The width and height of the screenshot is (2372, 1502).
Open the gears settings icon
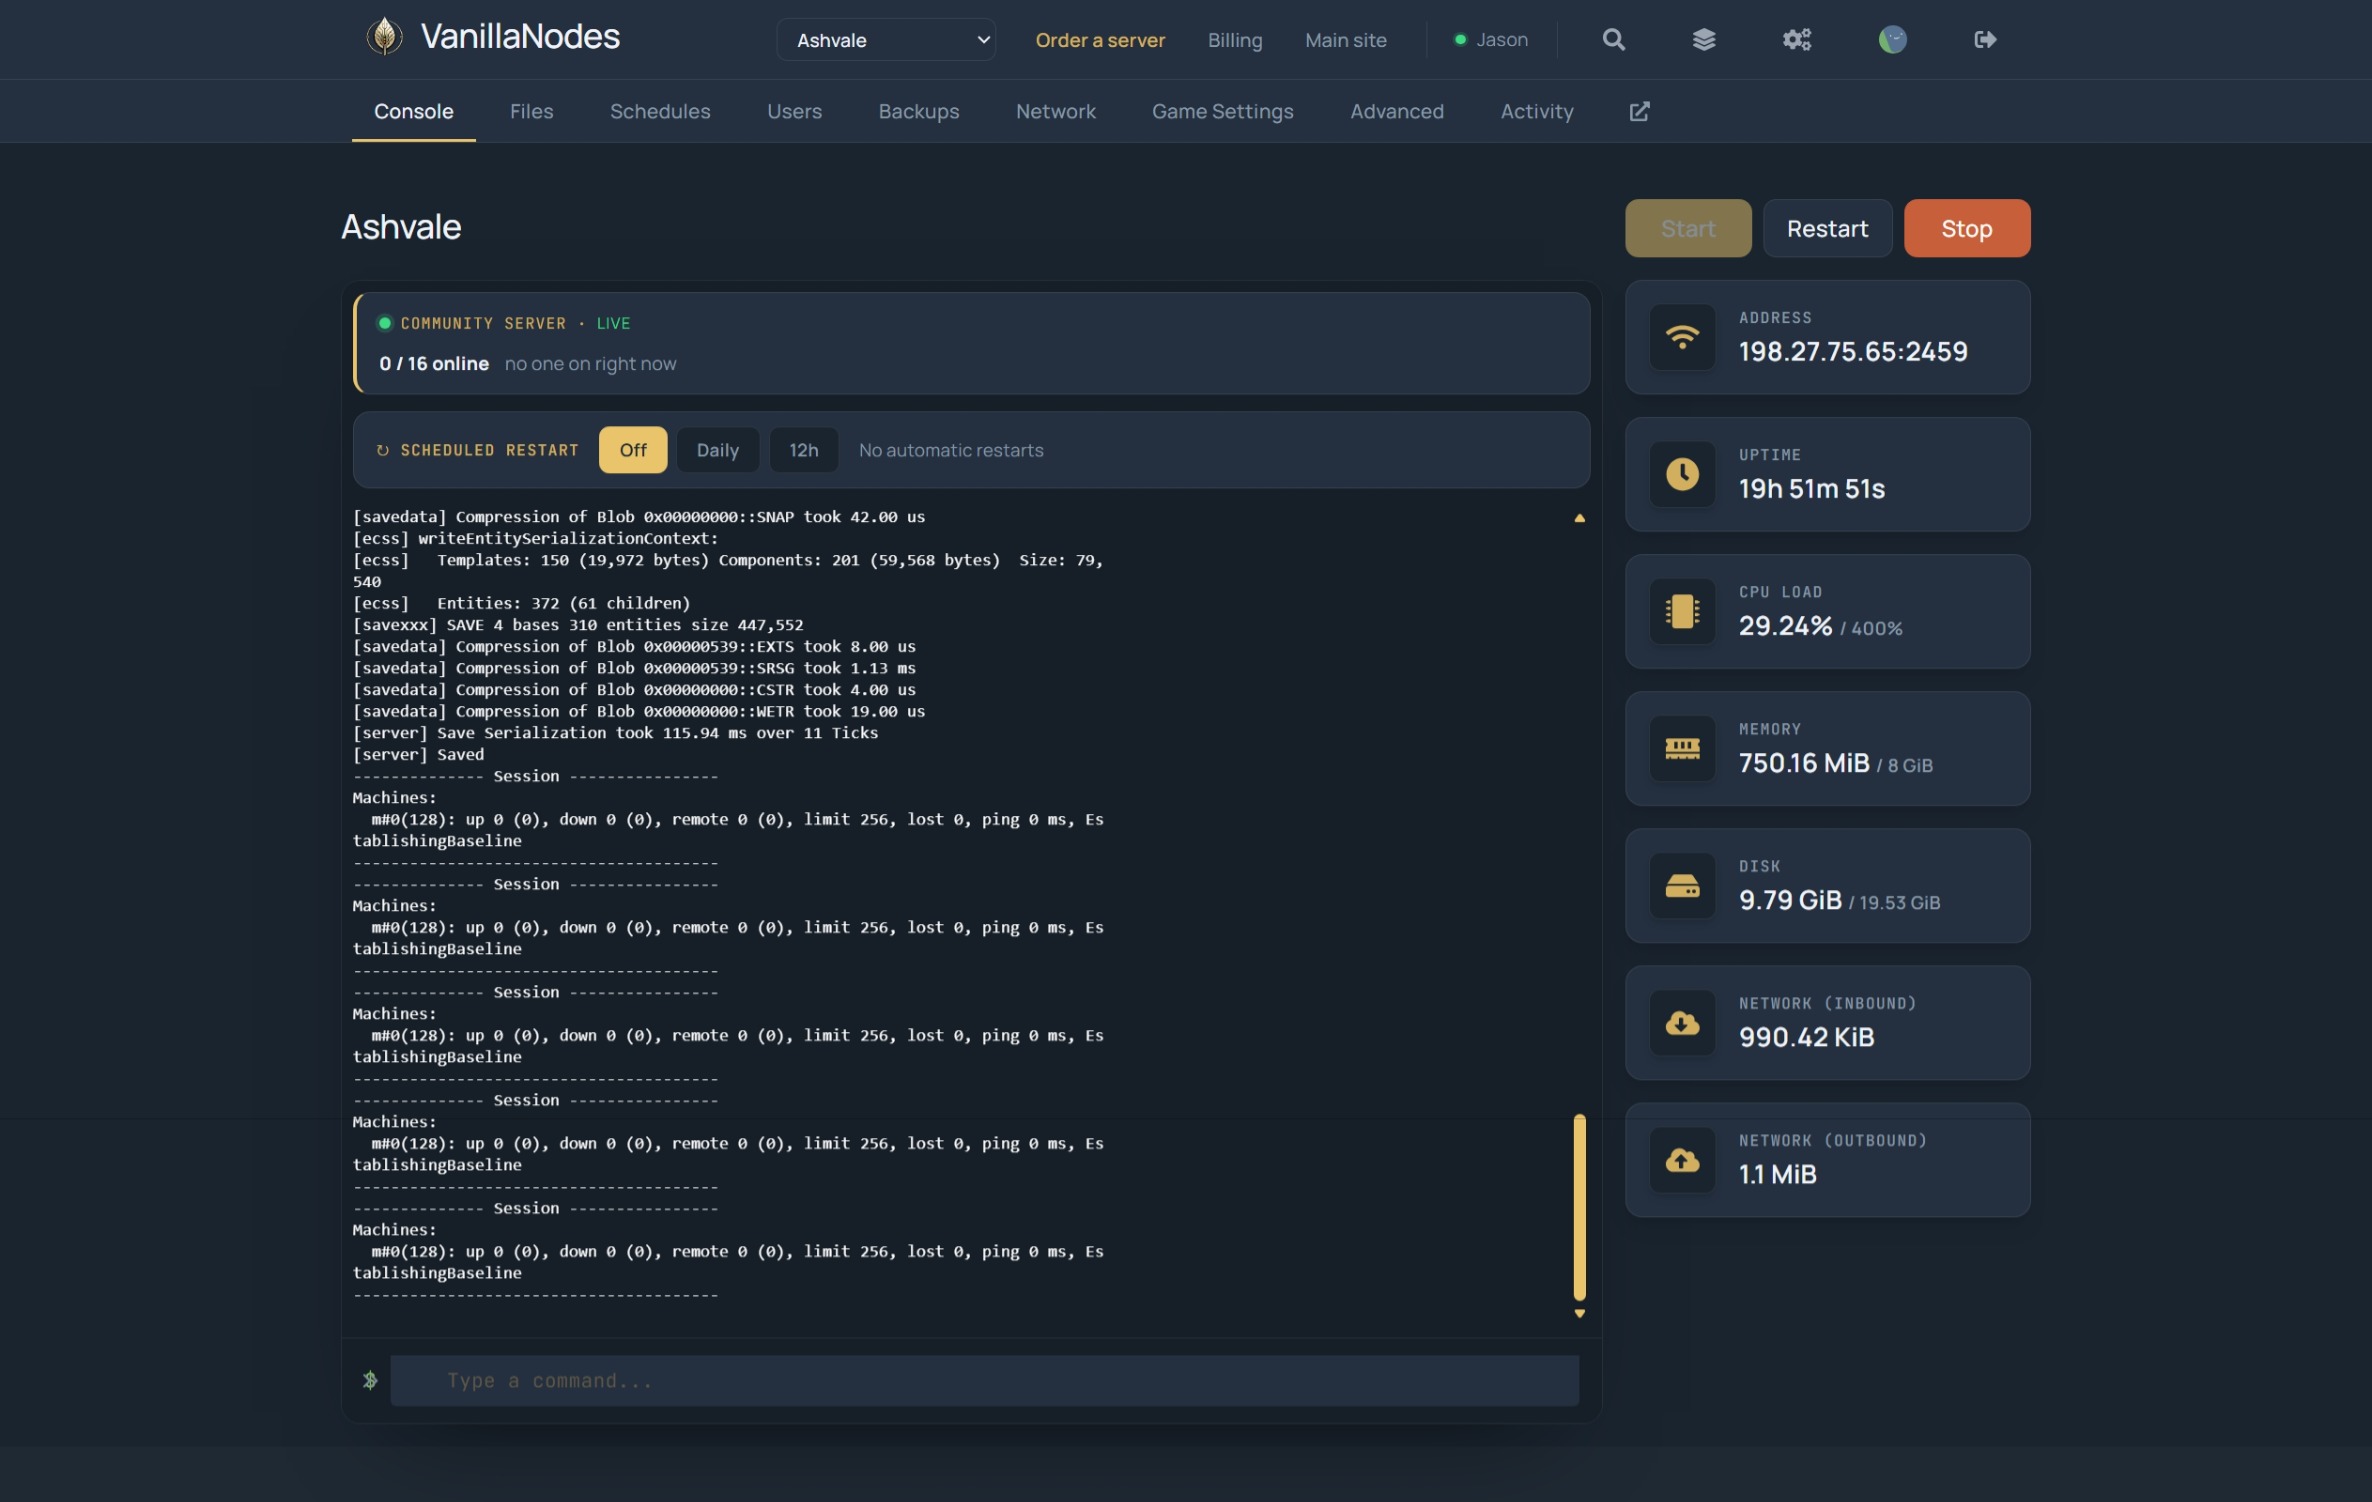(1797, 39)
